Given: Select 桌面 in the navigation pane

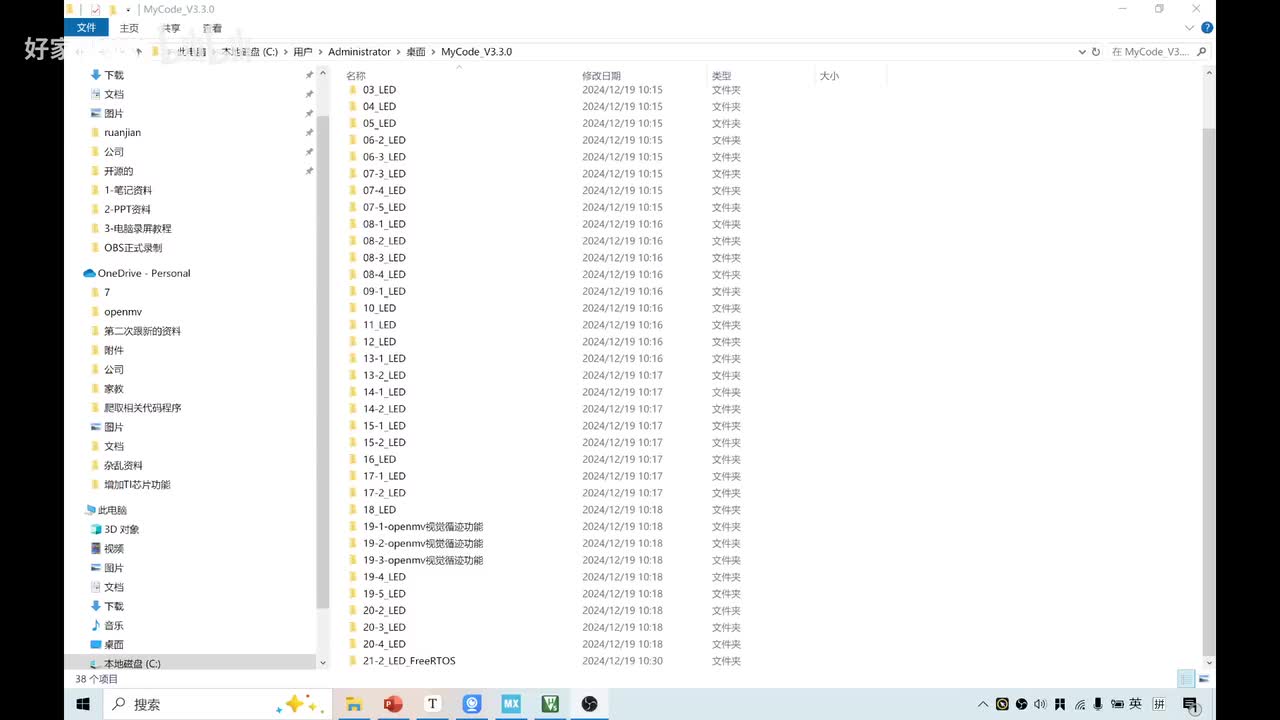Looking at the screenshot, I should [x=114, y=645].
